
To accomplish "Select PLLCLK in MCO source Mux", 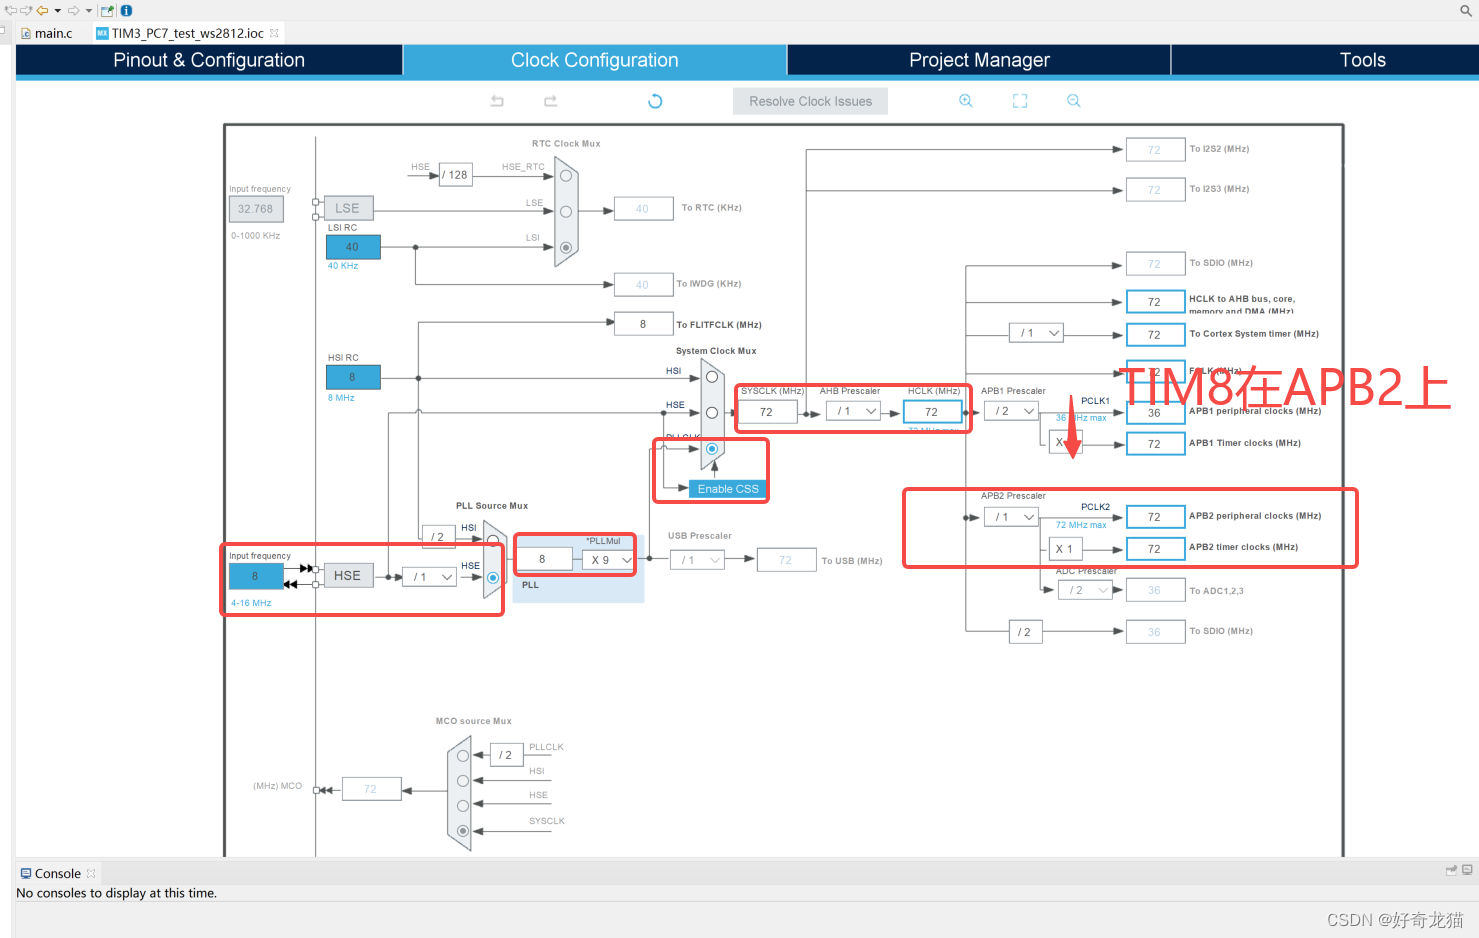I will 463,756.
